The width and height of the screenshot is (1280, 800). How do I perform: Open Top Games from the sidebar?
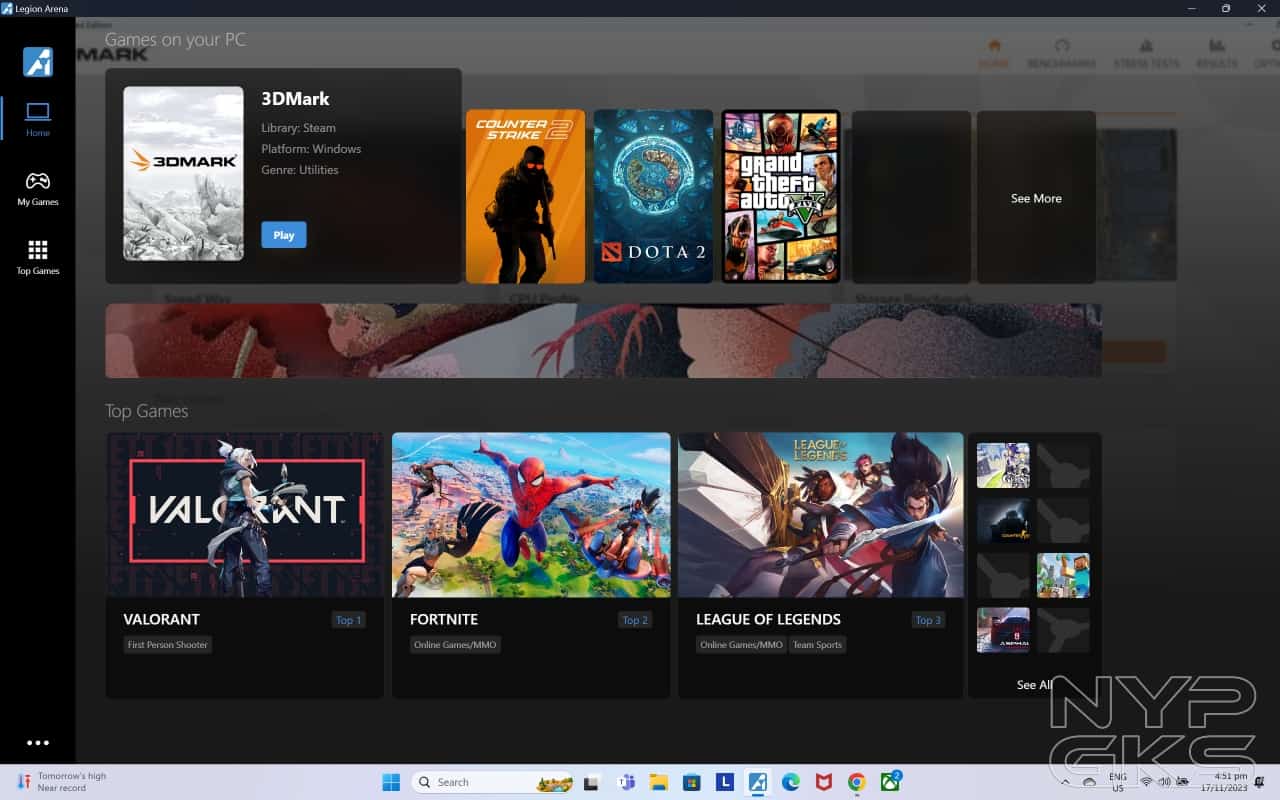pos(38,257)
